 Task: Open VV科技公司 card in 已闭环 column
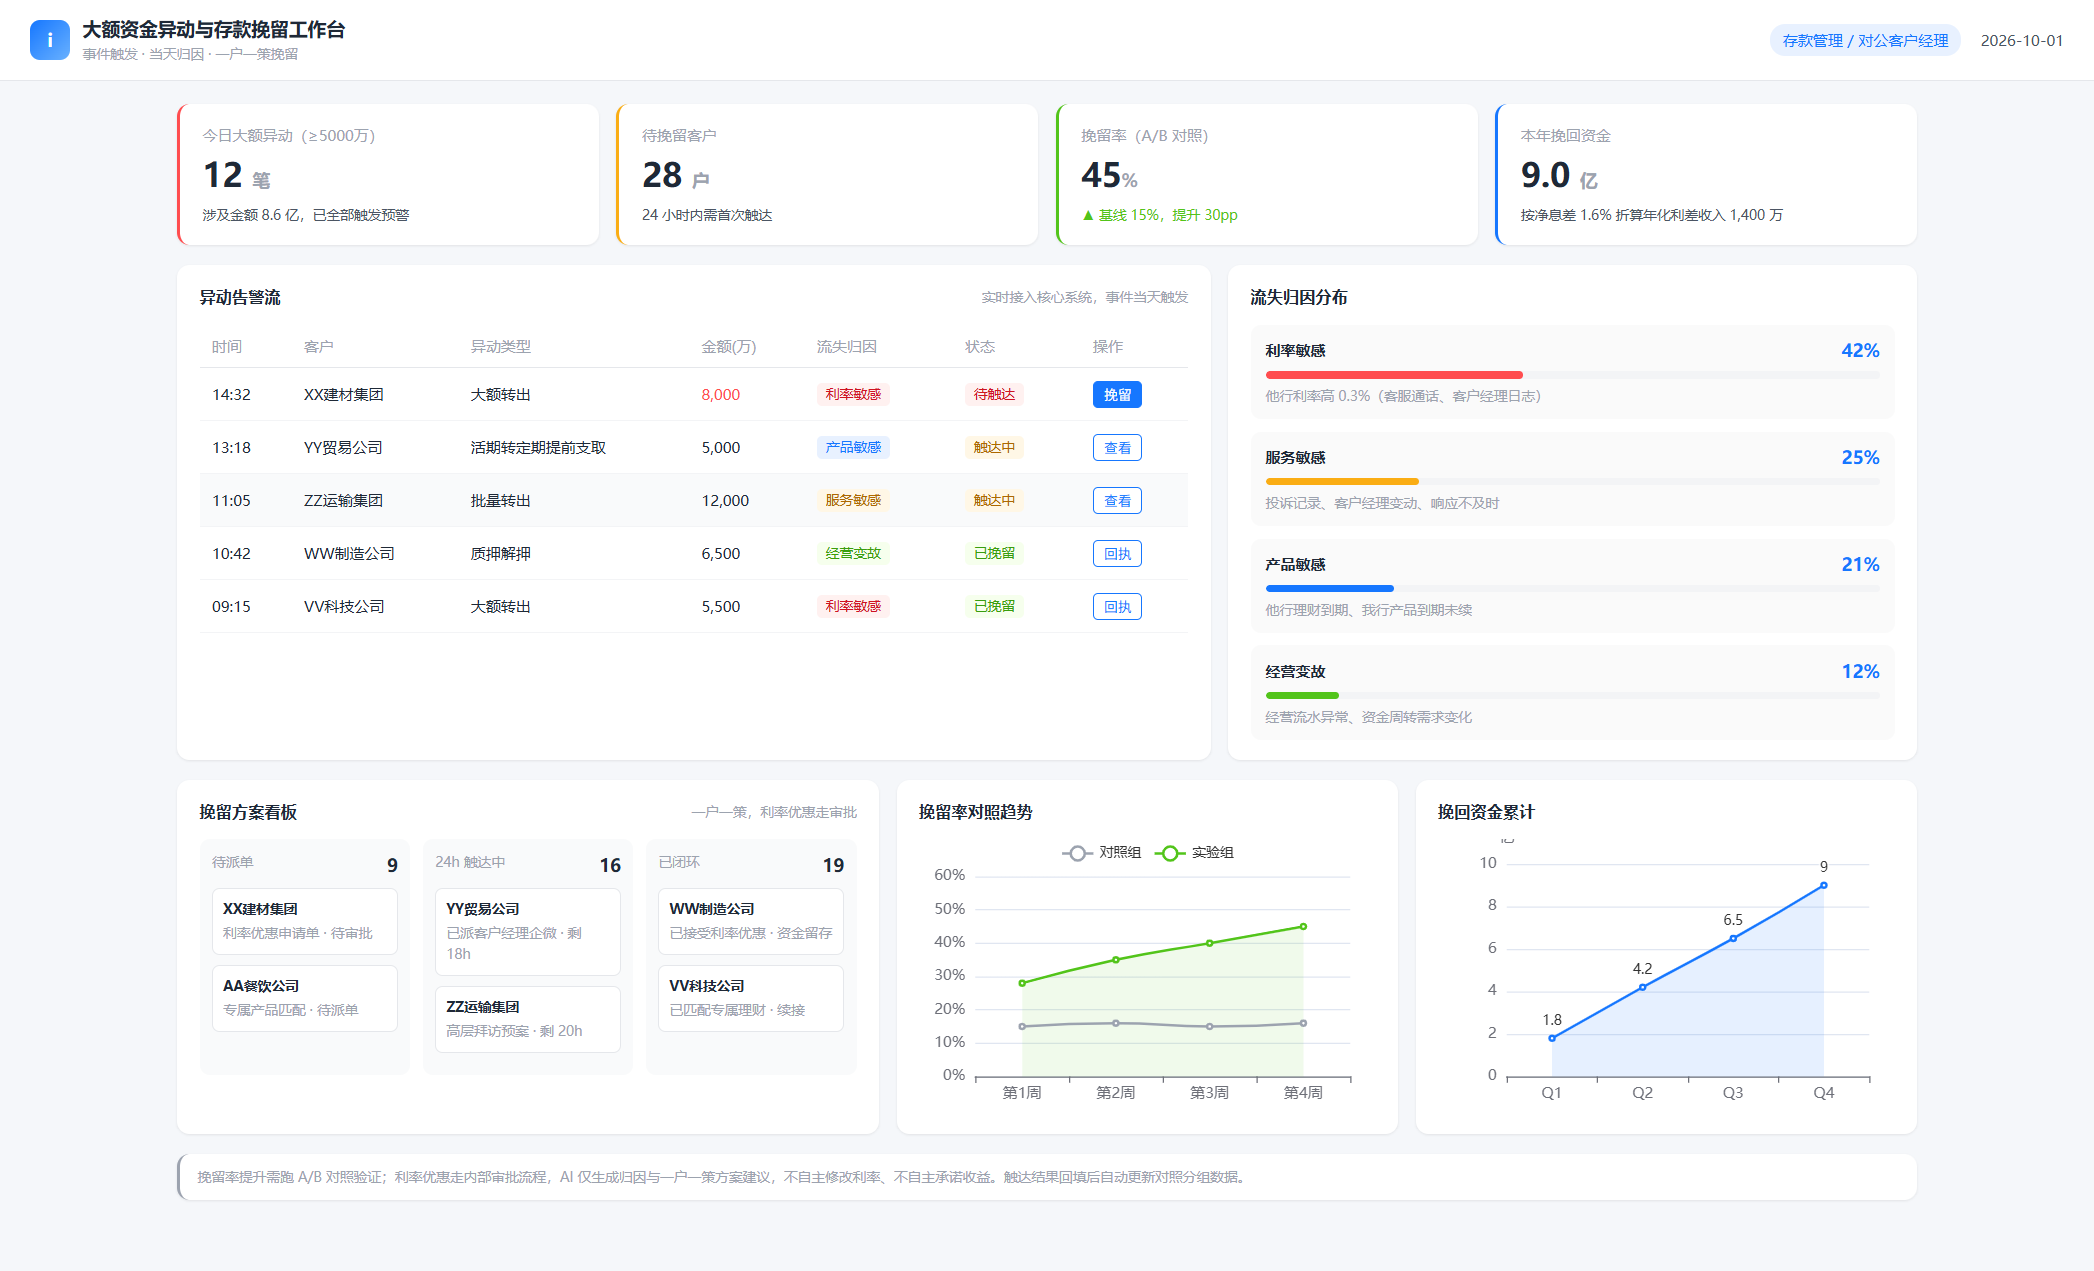(751, 998)
